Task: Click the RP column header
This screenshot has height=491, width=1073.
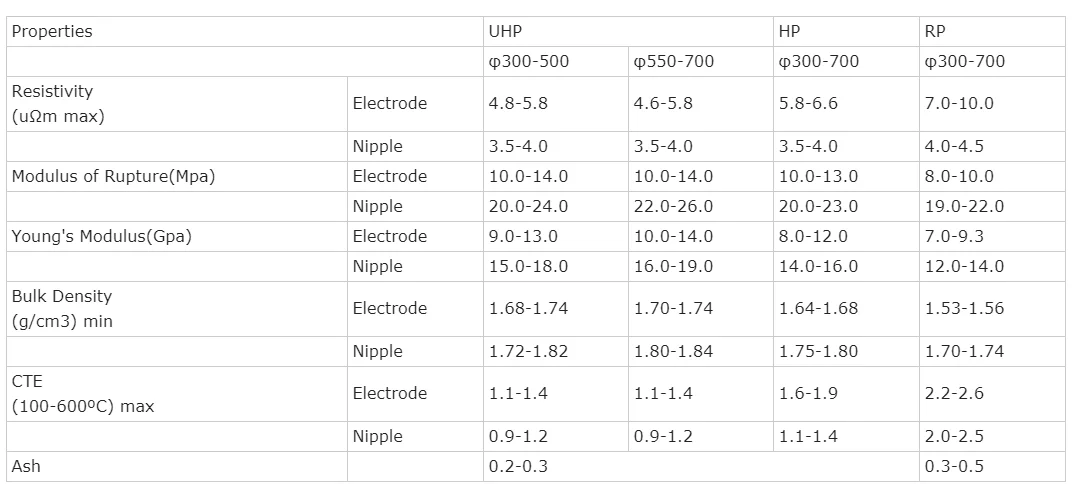Action: point(935,31)
